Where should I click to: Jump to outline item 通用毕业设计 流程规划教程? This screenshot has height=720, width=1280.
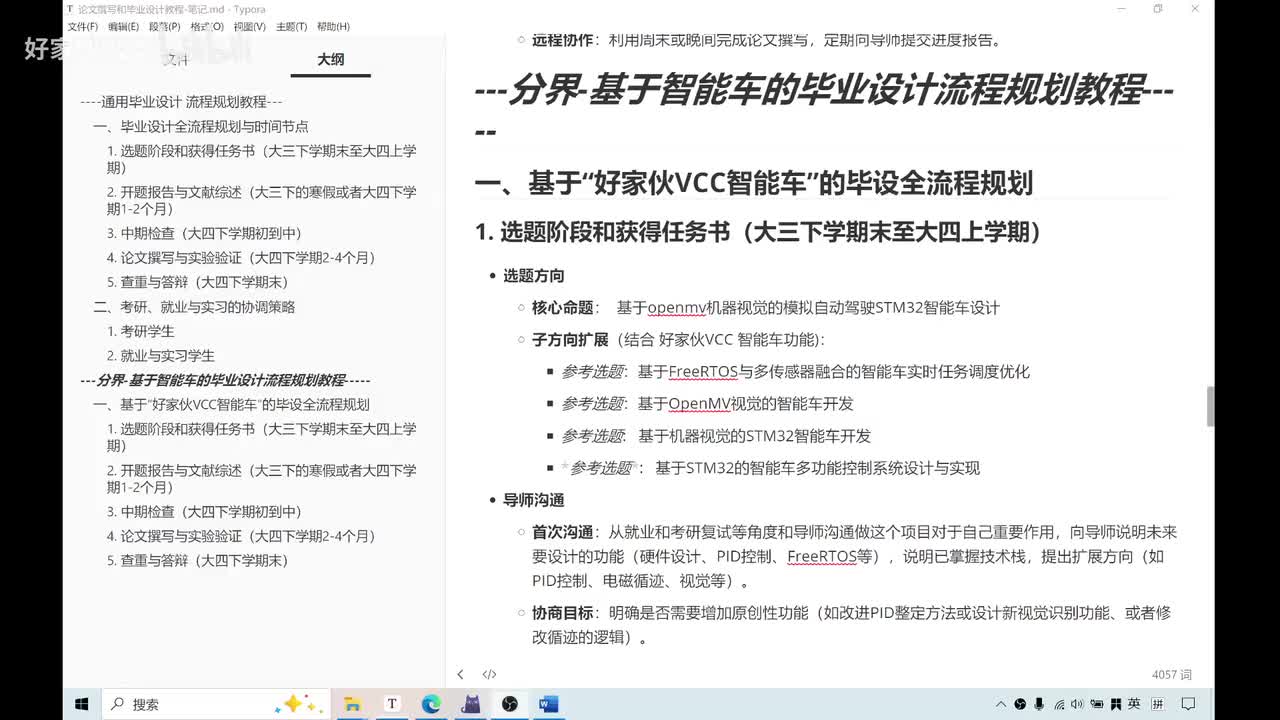tap(181, 102)
